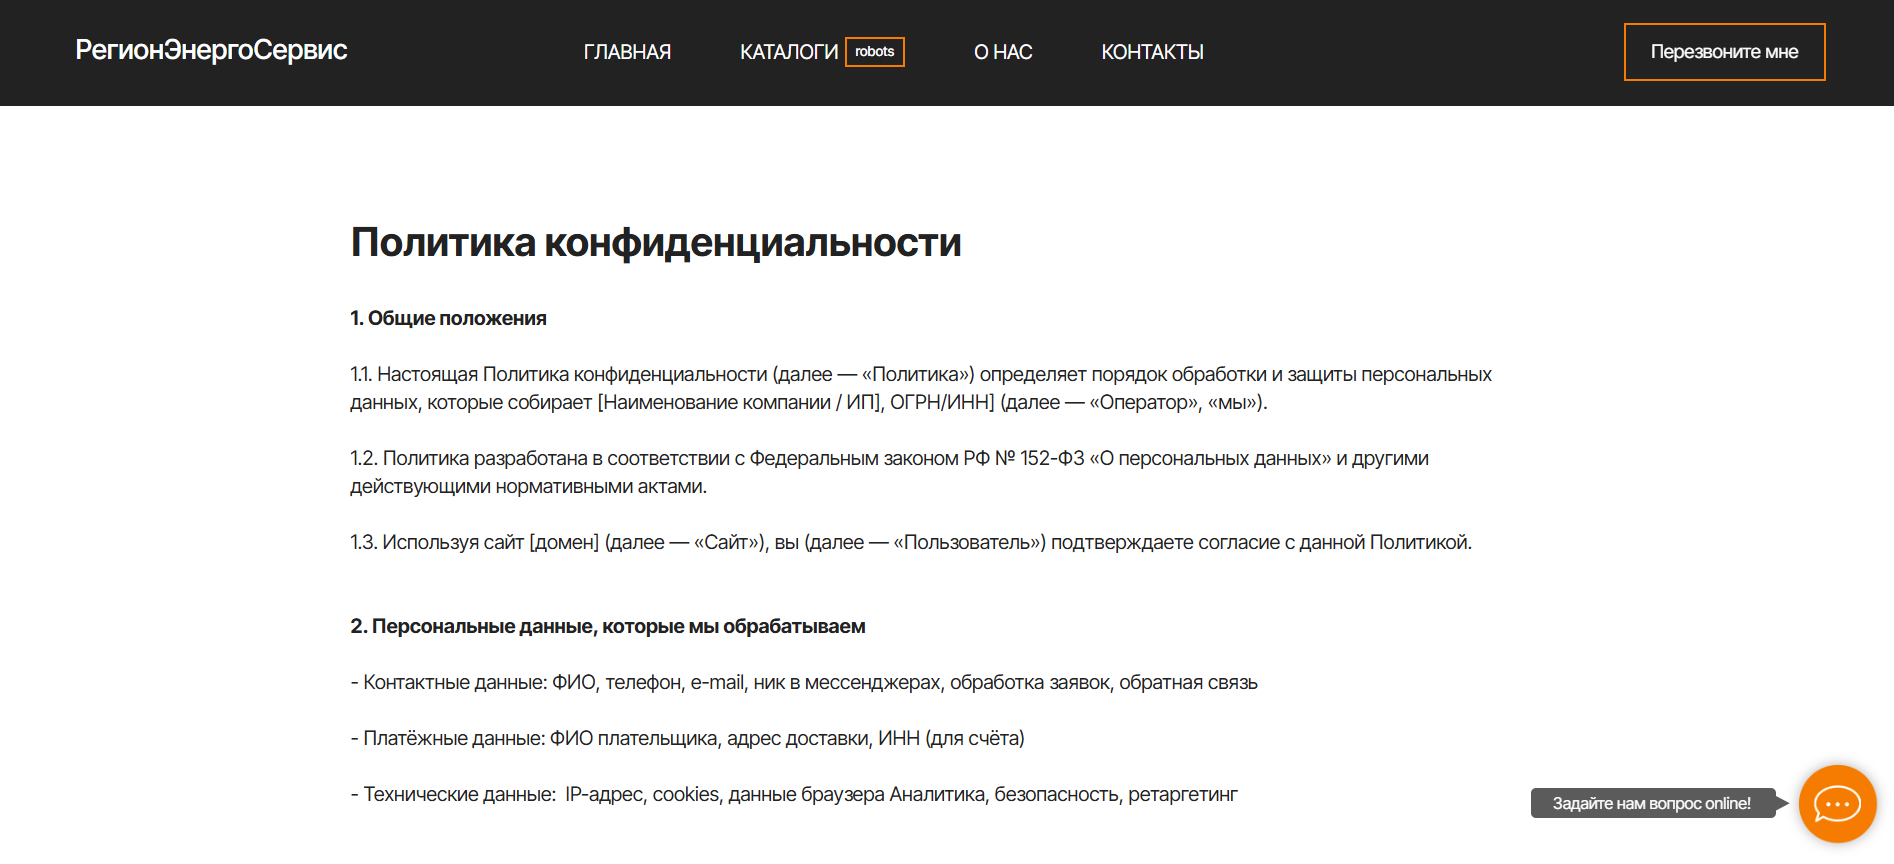This screenshot has height=864, width=1894.
Task: Click paragraph 1.3 starting with Используя сайт
Action: [910, 542]
